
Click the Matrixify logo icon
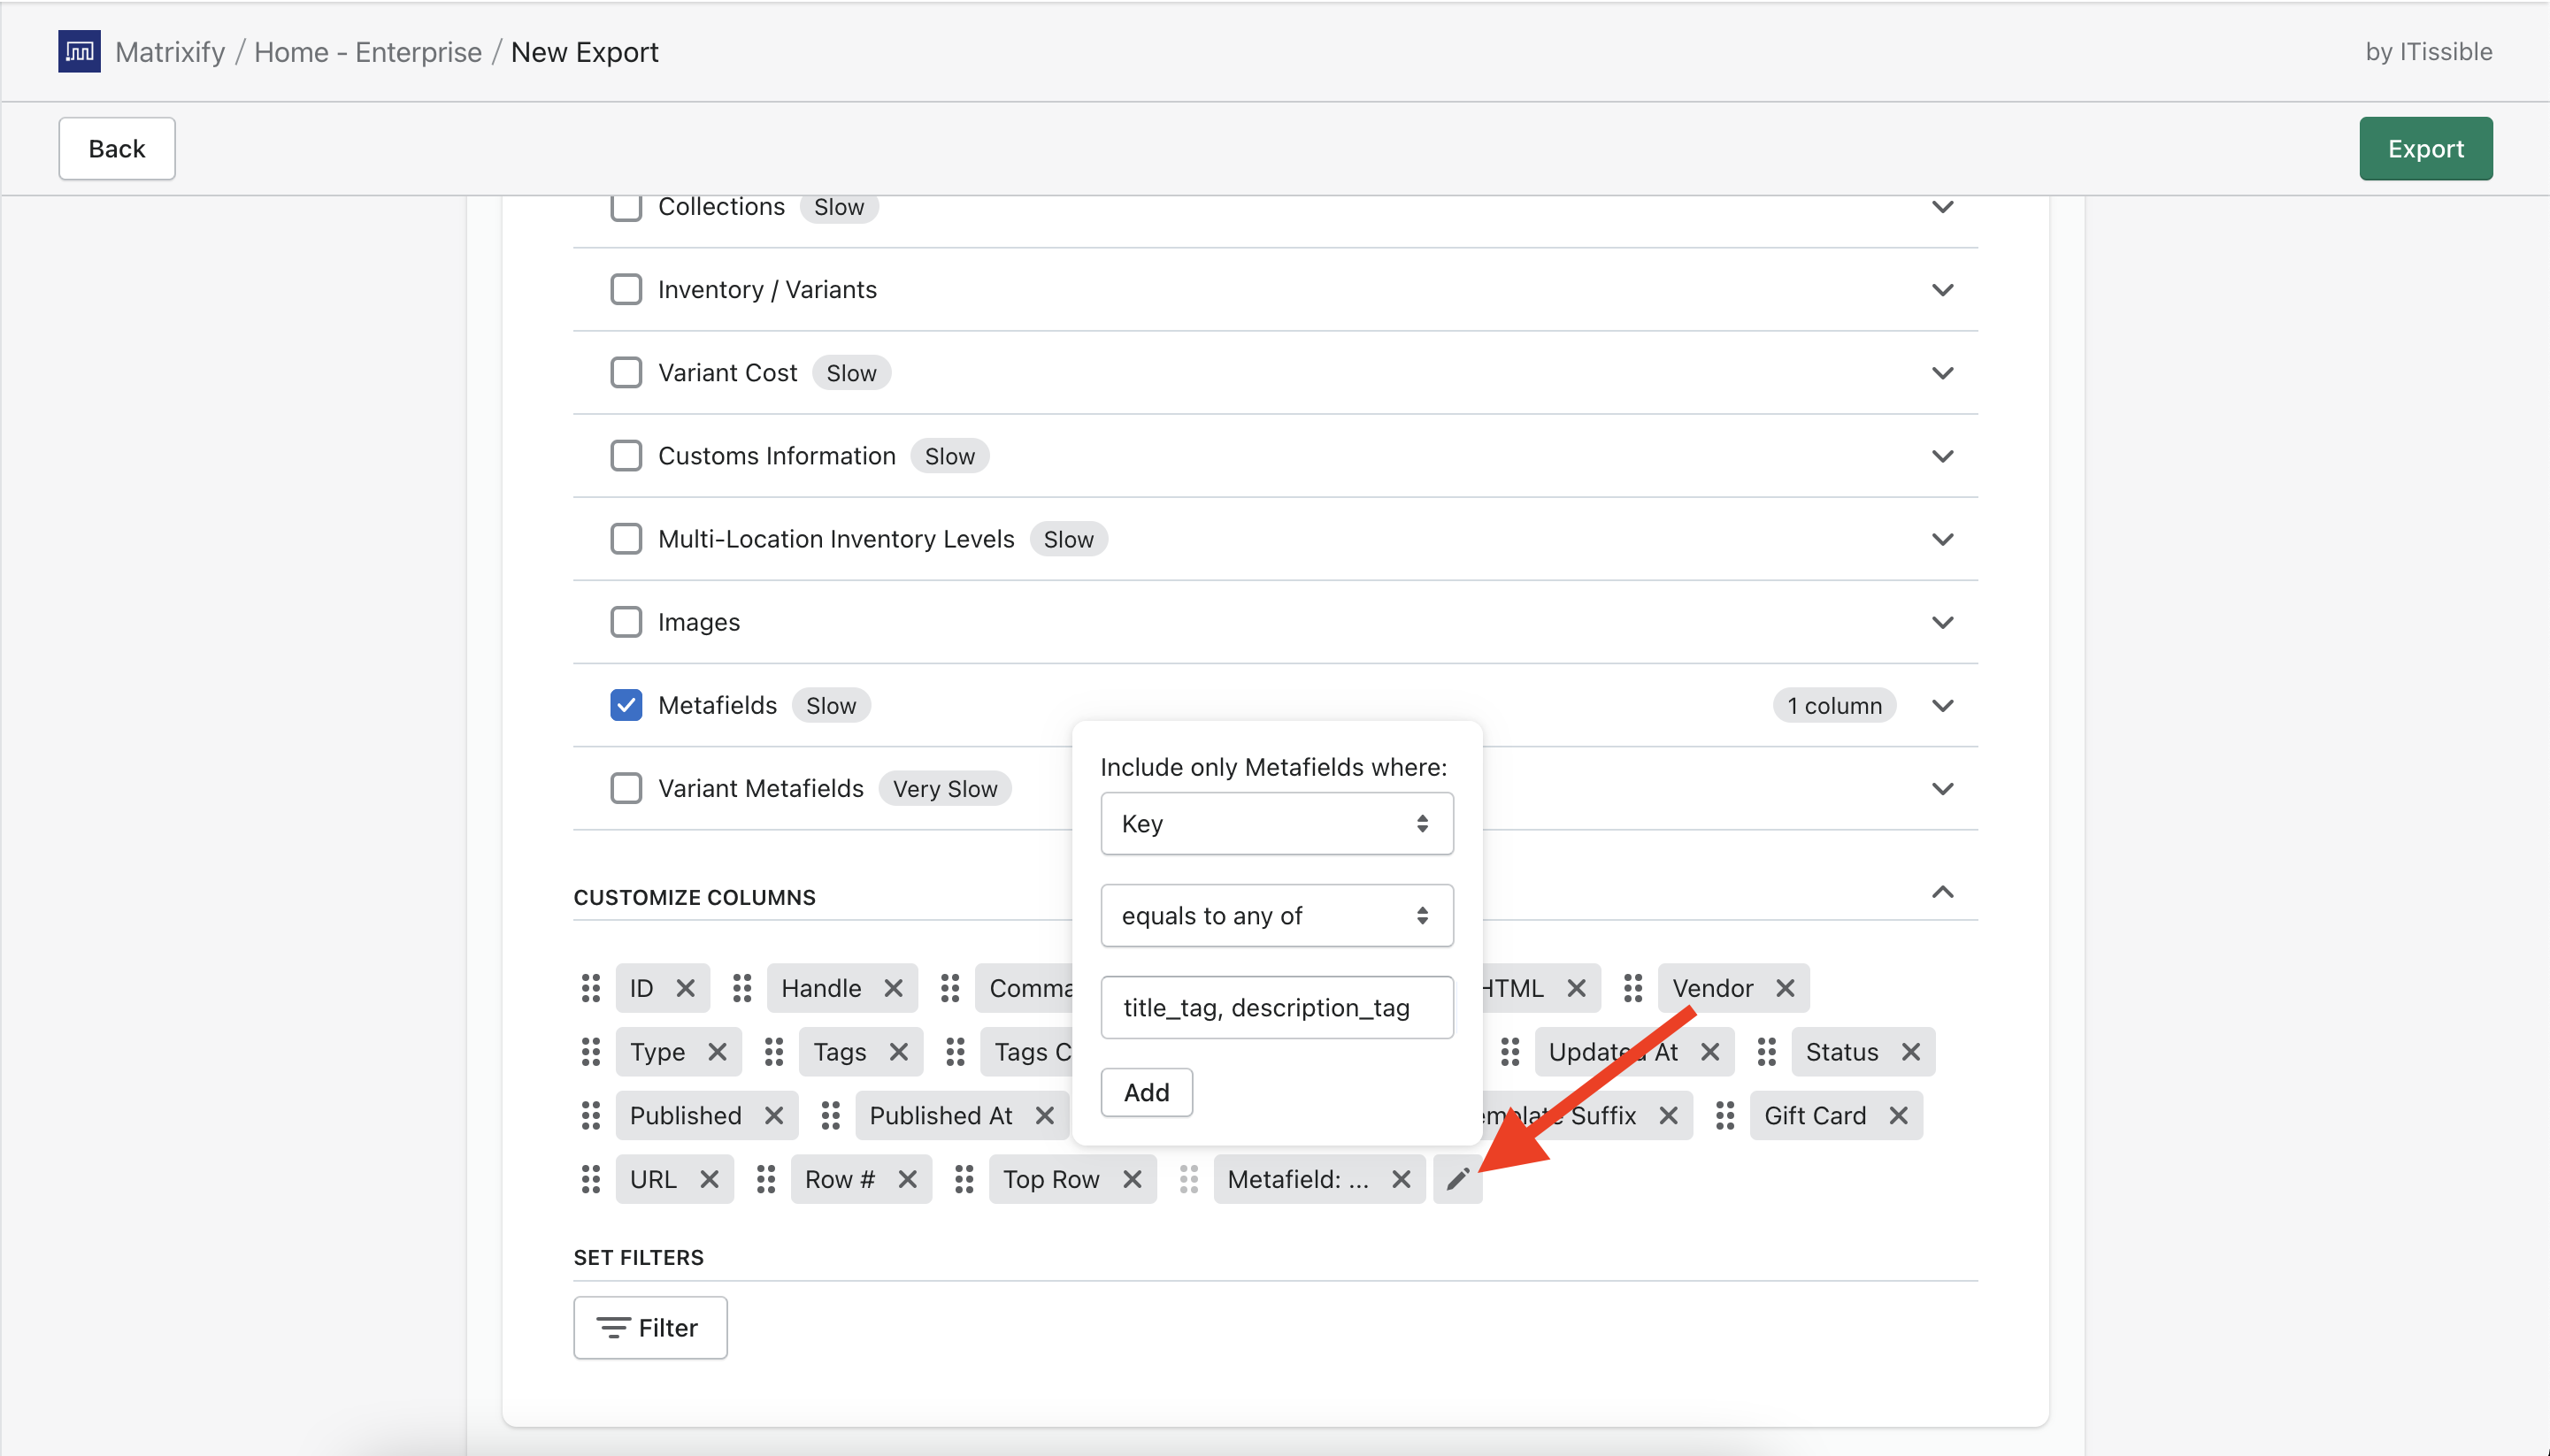pos(79,51)
